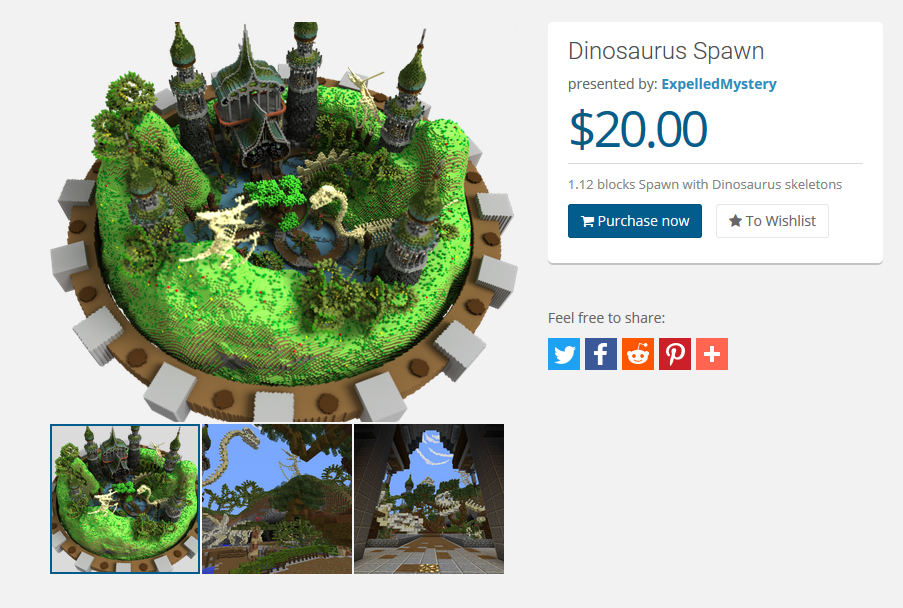Add item via To Wishlist button
Screen dimensions: 903x608
tap(772, 221)
